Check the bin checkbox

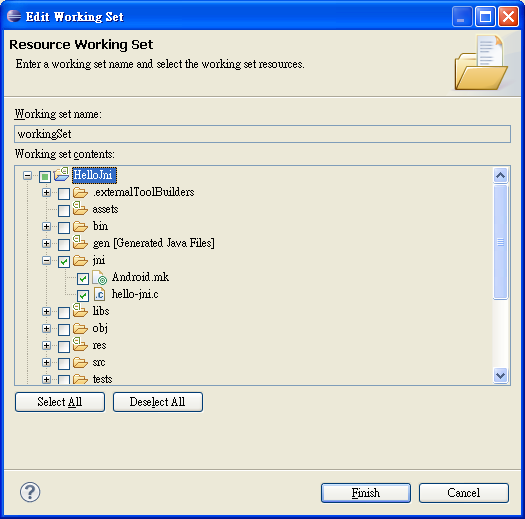point(64,228)
